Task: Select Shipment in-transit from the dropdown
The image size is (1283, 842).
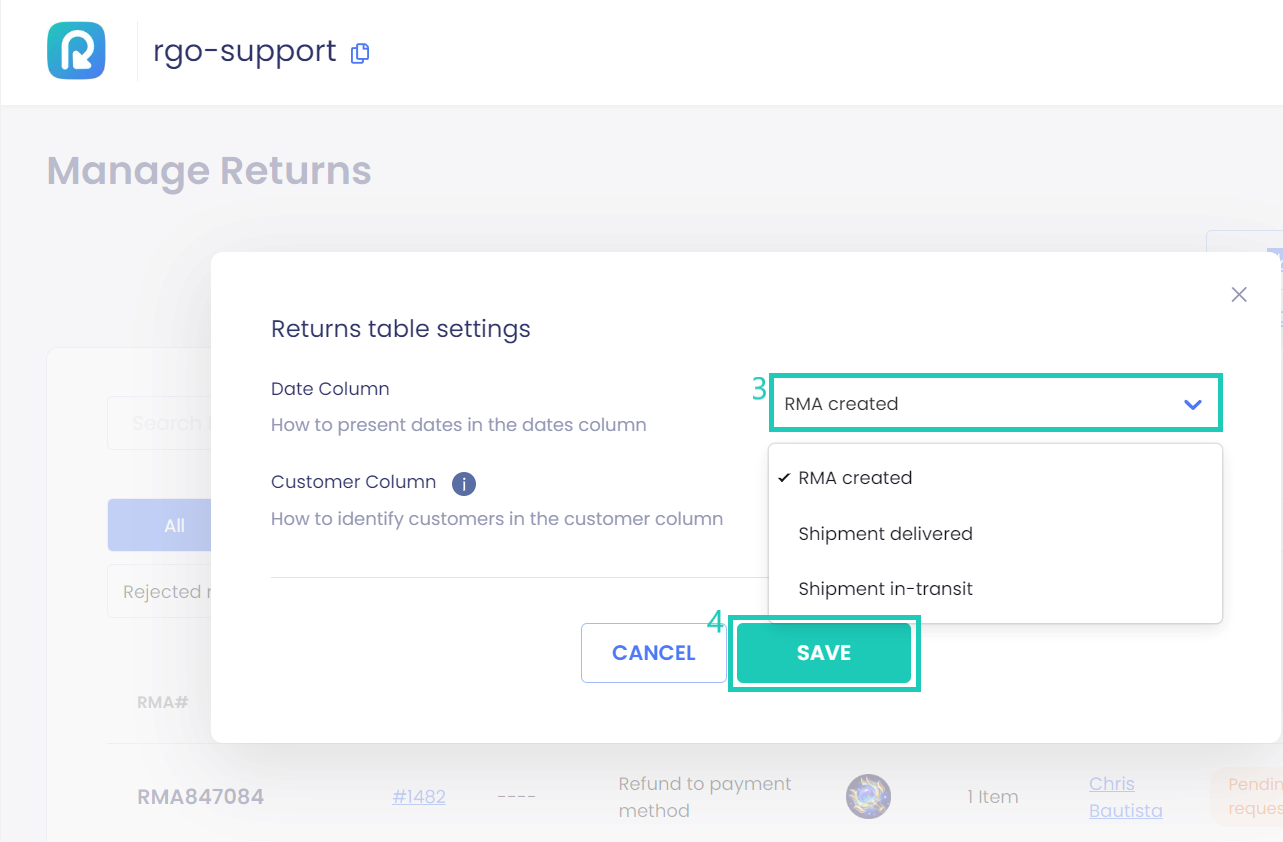Action: point(885,588)
